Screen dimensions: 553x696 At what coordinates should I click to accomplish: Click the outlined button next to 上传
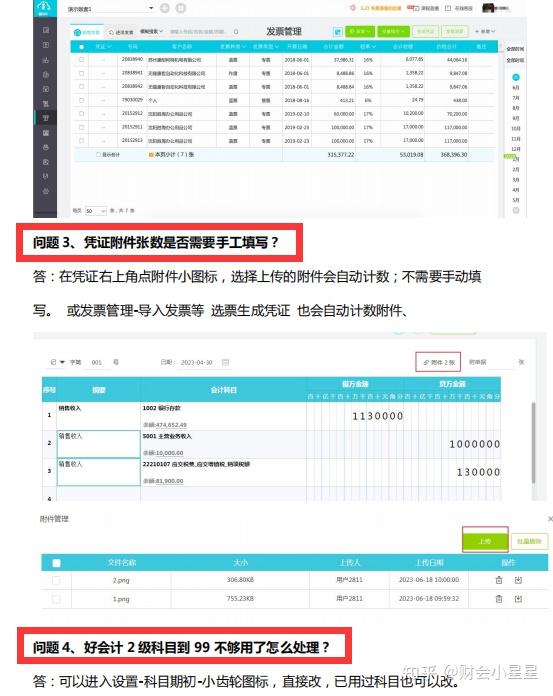(529, 541)
